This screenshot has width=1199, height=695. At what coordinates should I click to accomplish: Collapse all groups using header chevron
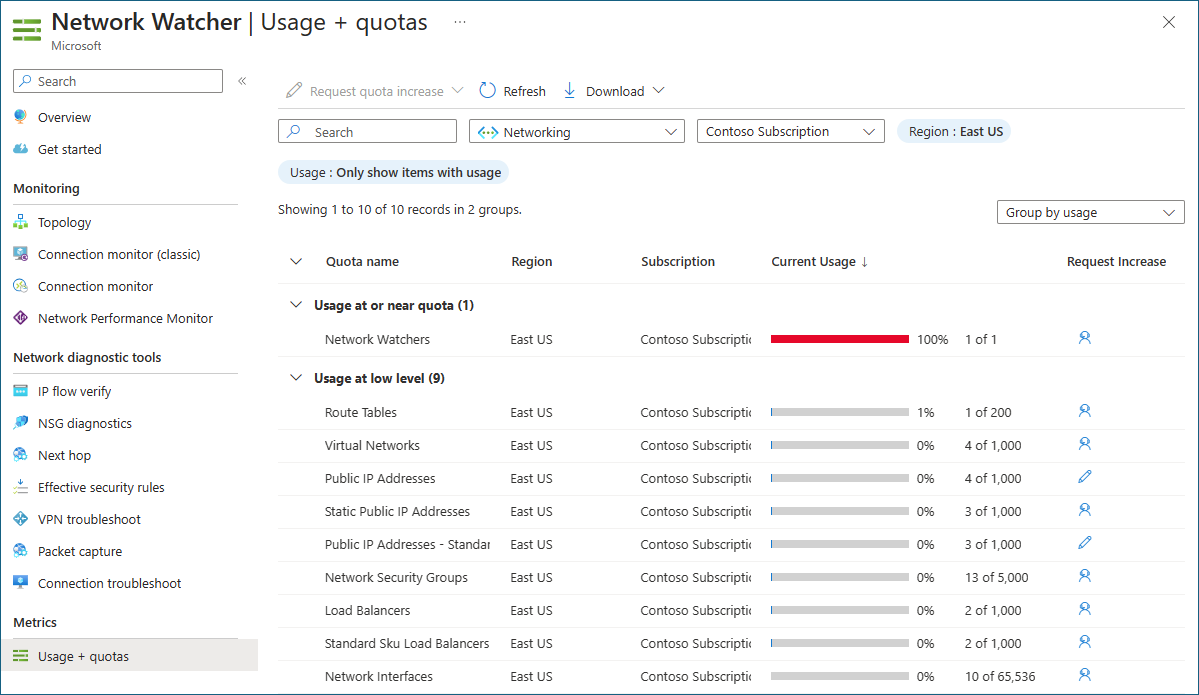pos(295,262)
